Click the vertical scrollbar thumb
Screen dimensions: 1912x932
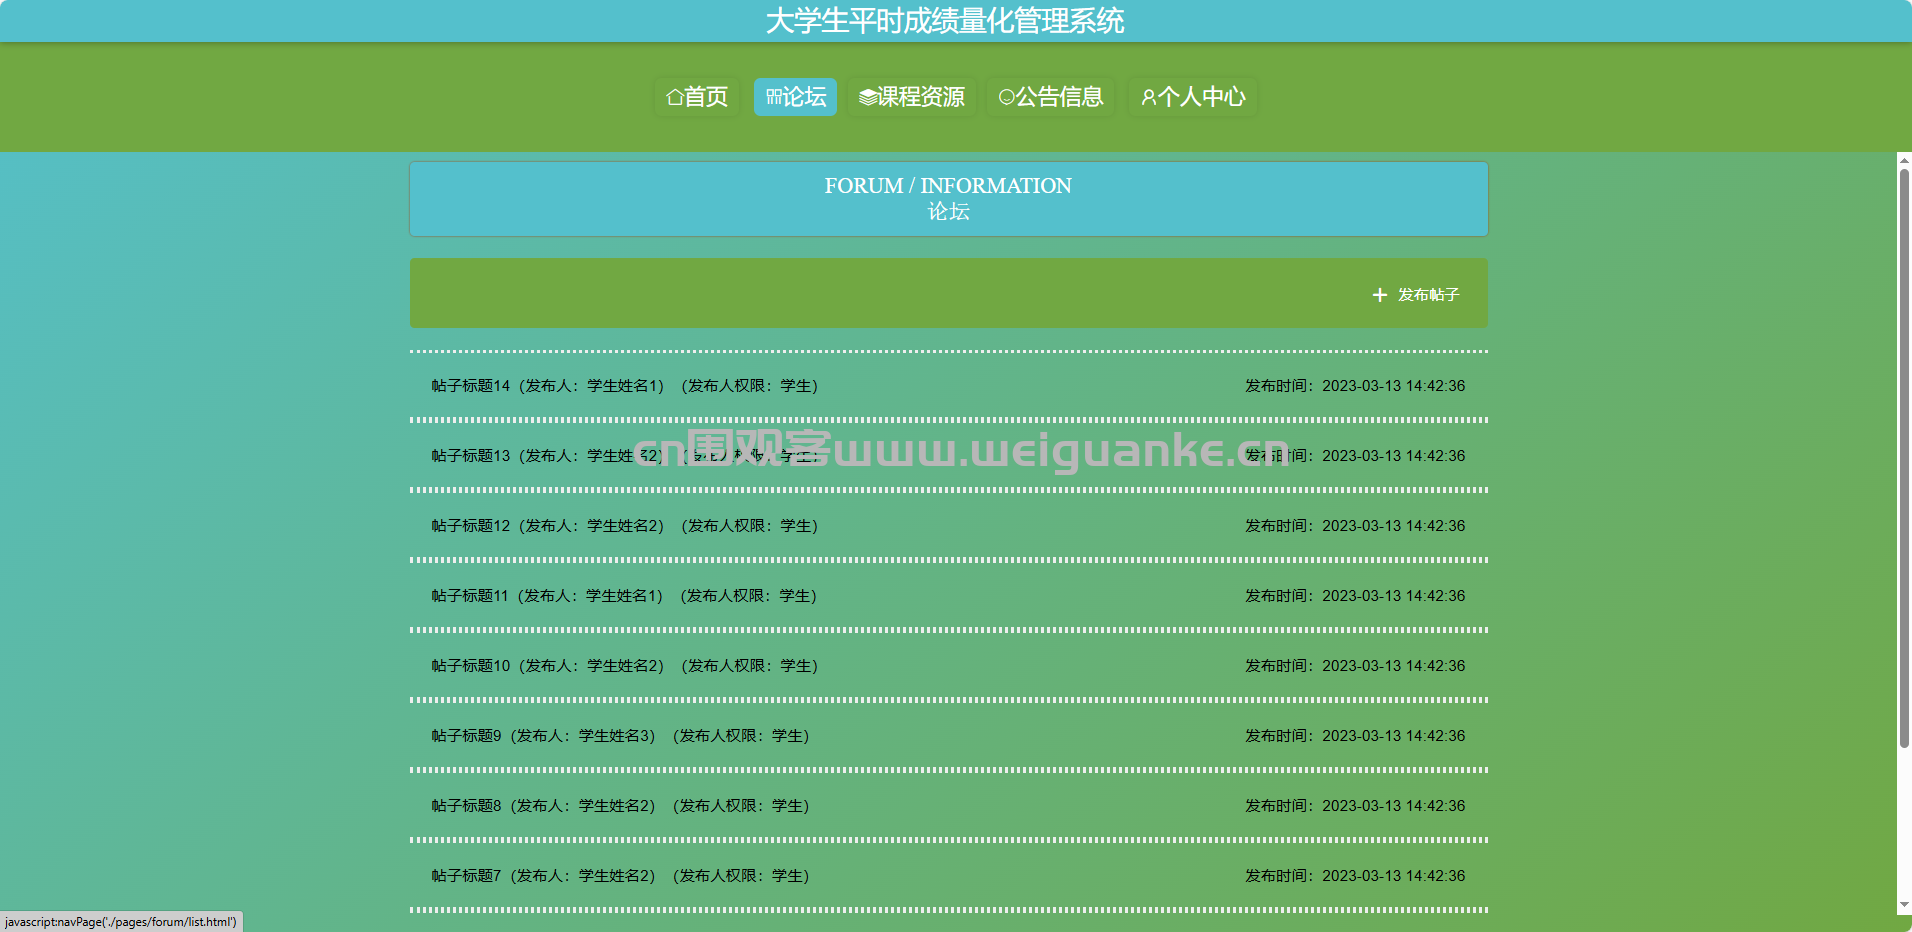point(1904,458)
